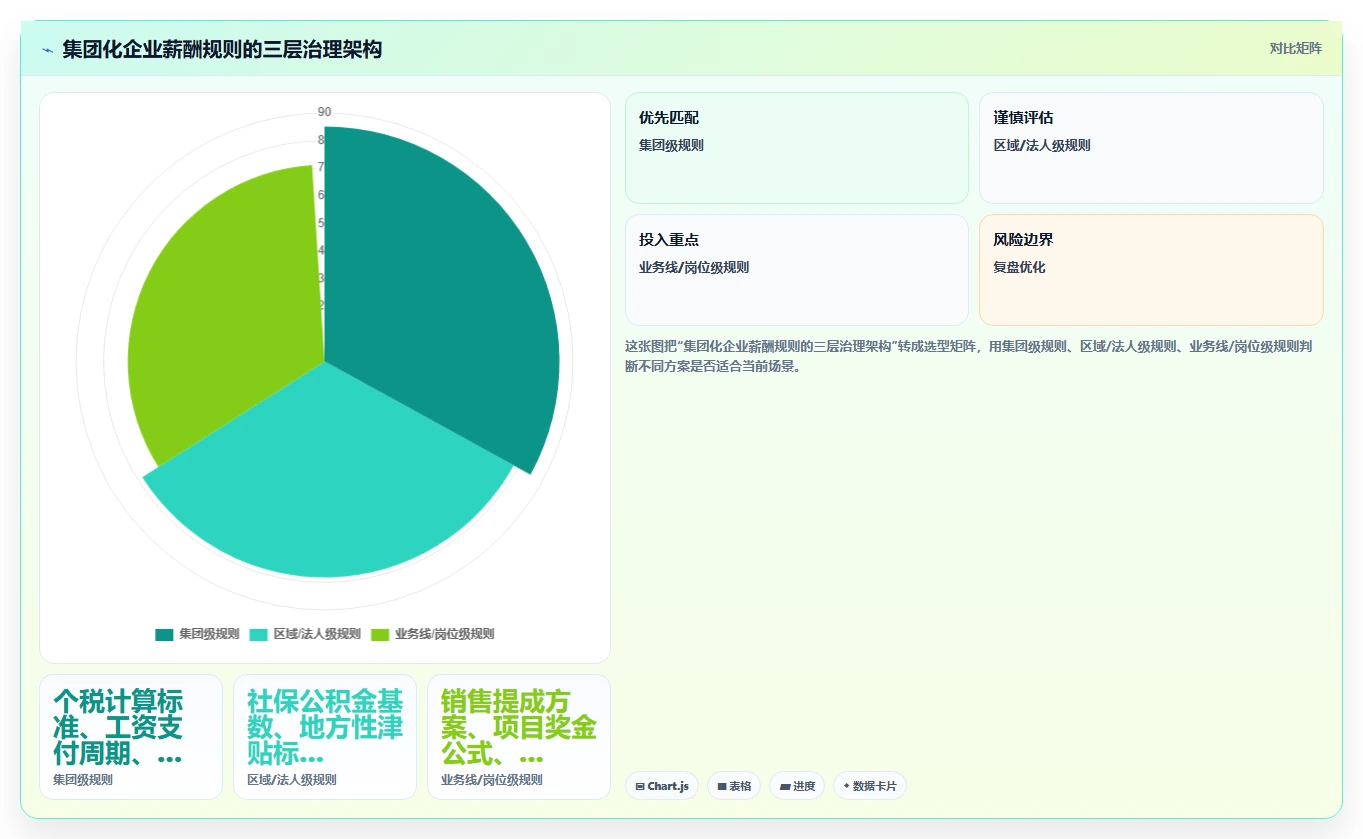Select the 数据卡片 tag chip
Image resolution: width=1363 pixels, height=839 pixels.
870,786
